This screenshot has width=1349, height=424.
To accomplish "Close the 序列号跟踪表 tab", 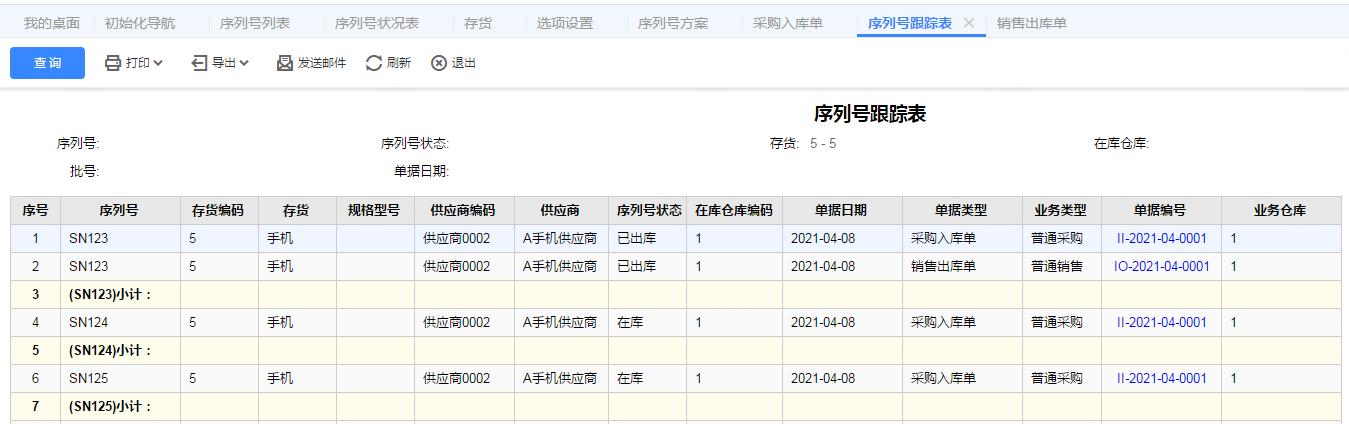I will [x=968, y=23].
